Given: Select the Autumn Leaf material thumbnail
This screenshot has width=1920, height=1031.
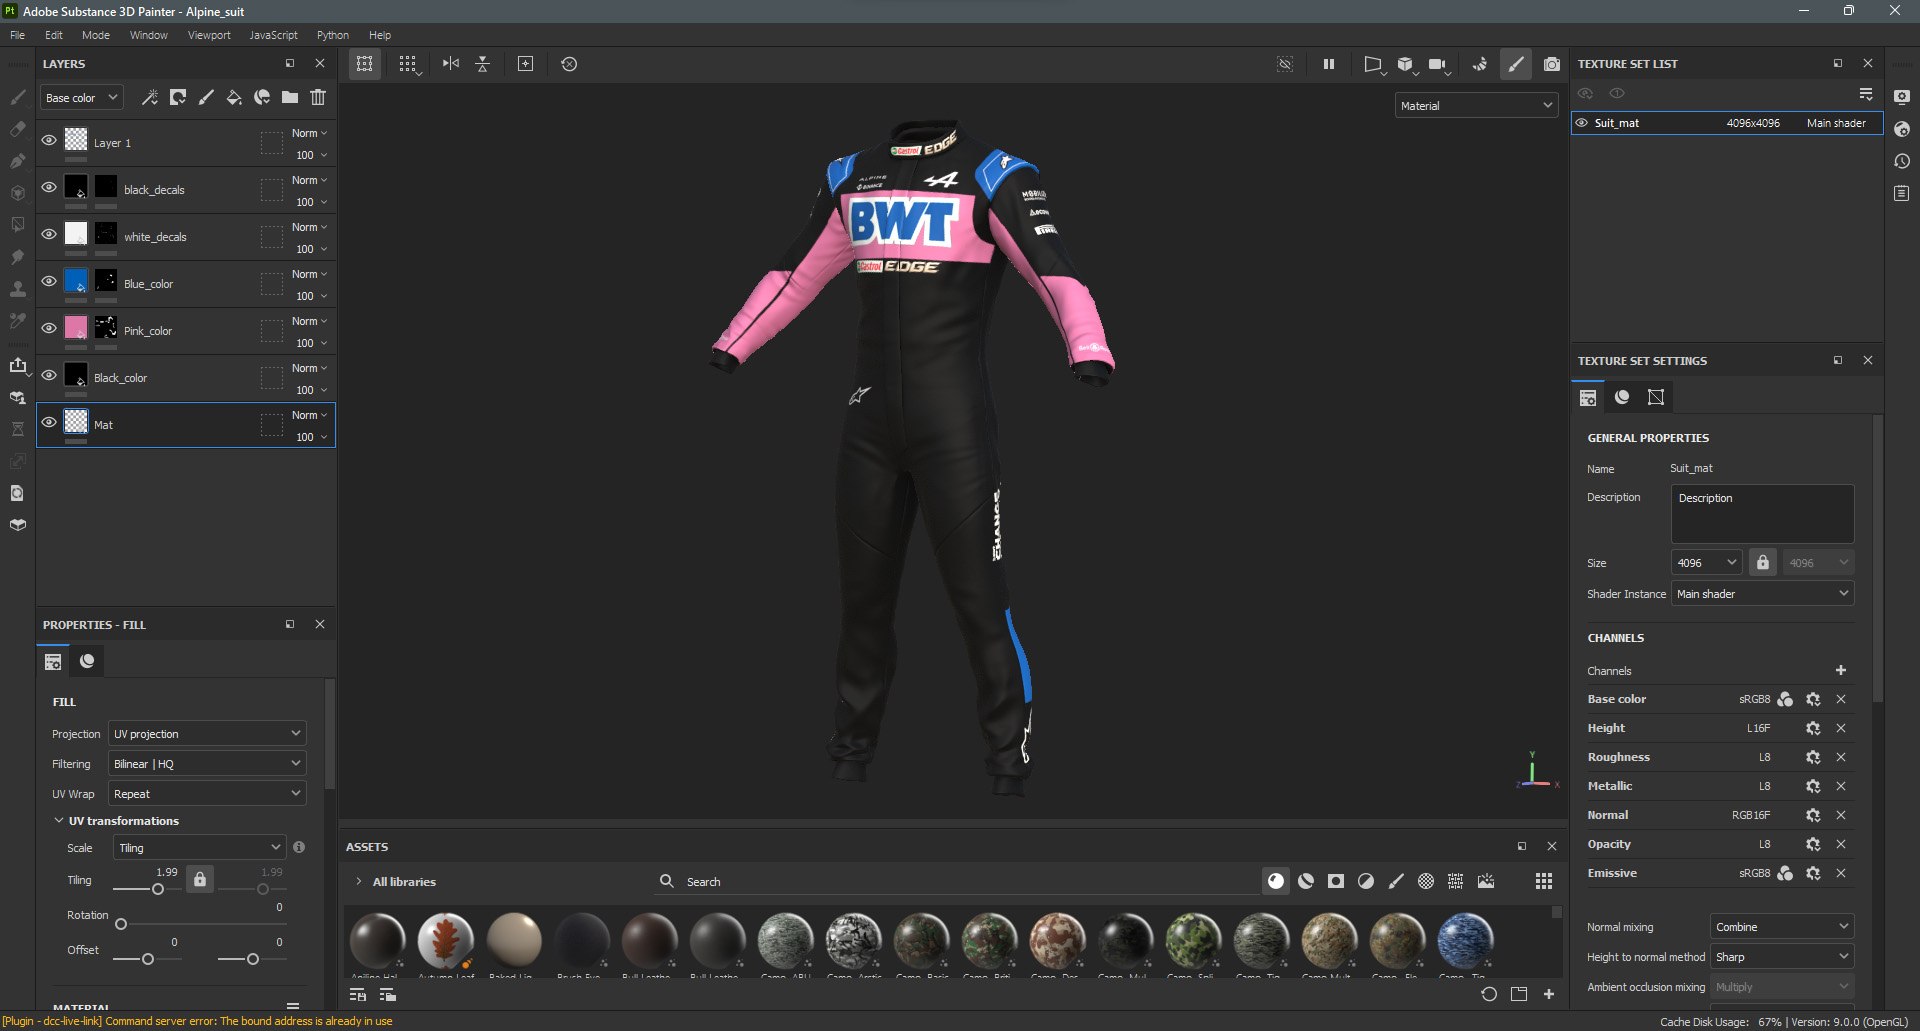Looking at the screenshot, I should pos(446,940).
